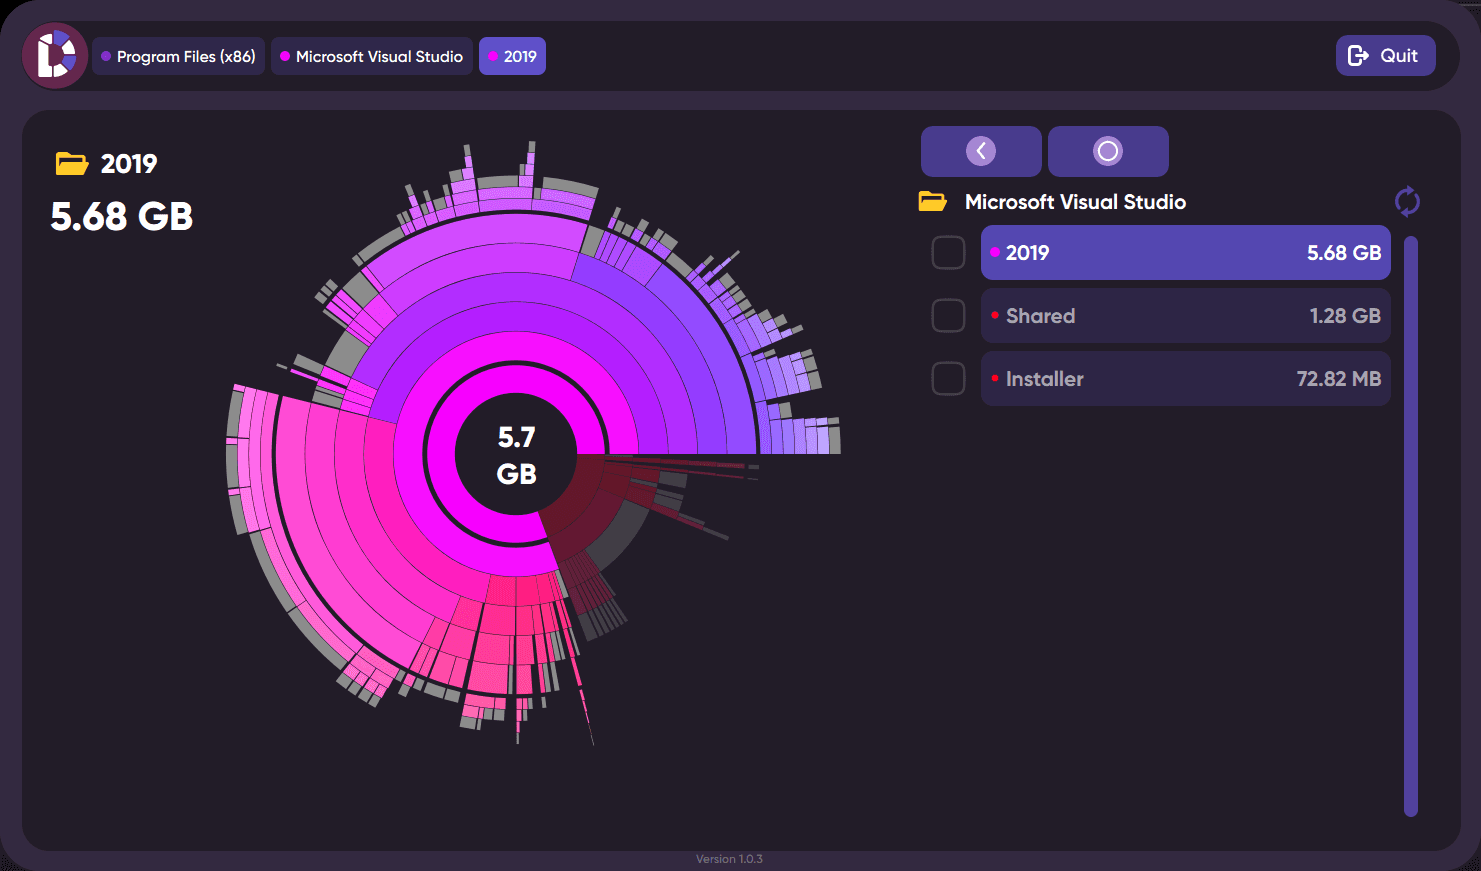The image size is (1481, 871).
Task: Click the folder icon beside Microsoft Visual Studio
Action: click(933, 202)
